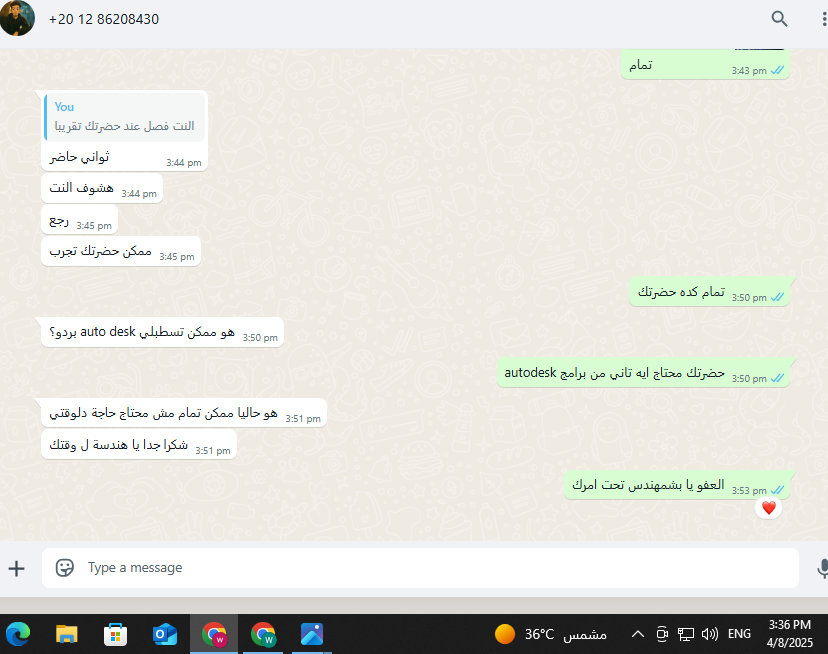Click the contact number +20 12 86208430
This screenshot has width=828, height=654.
(x=104, y=20)
